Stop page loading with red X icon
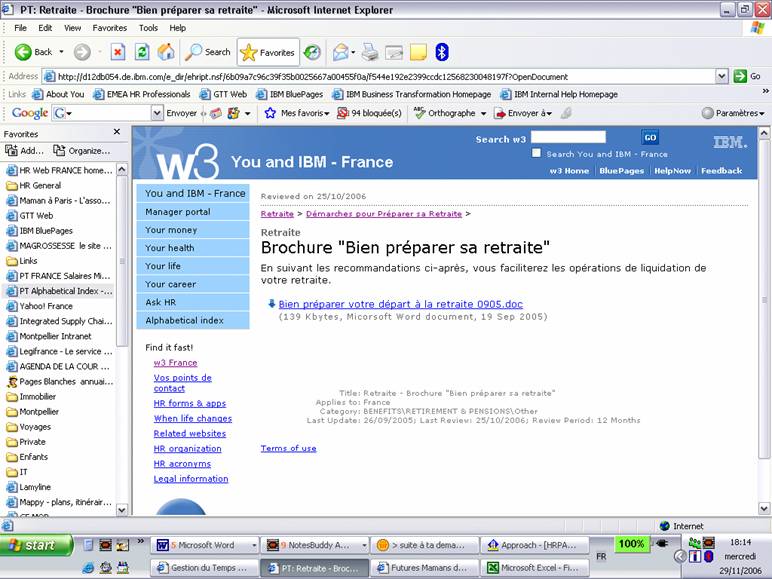The image size is (772, 579). [x=118, y=52]
